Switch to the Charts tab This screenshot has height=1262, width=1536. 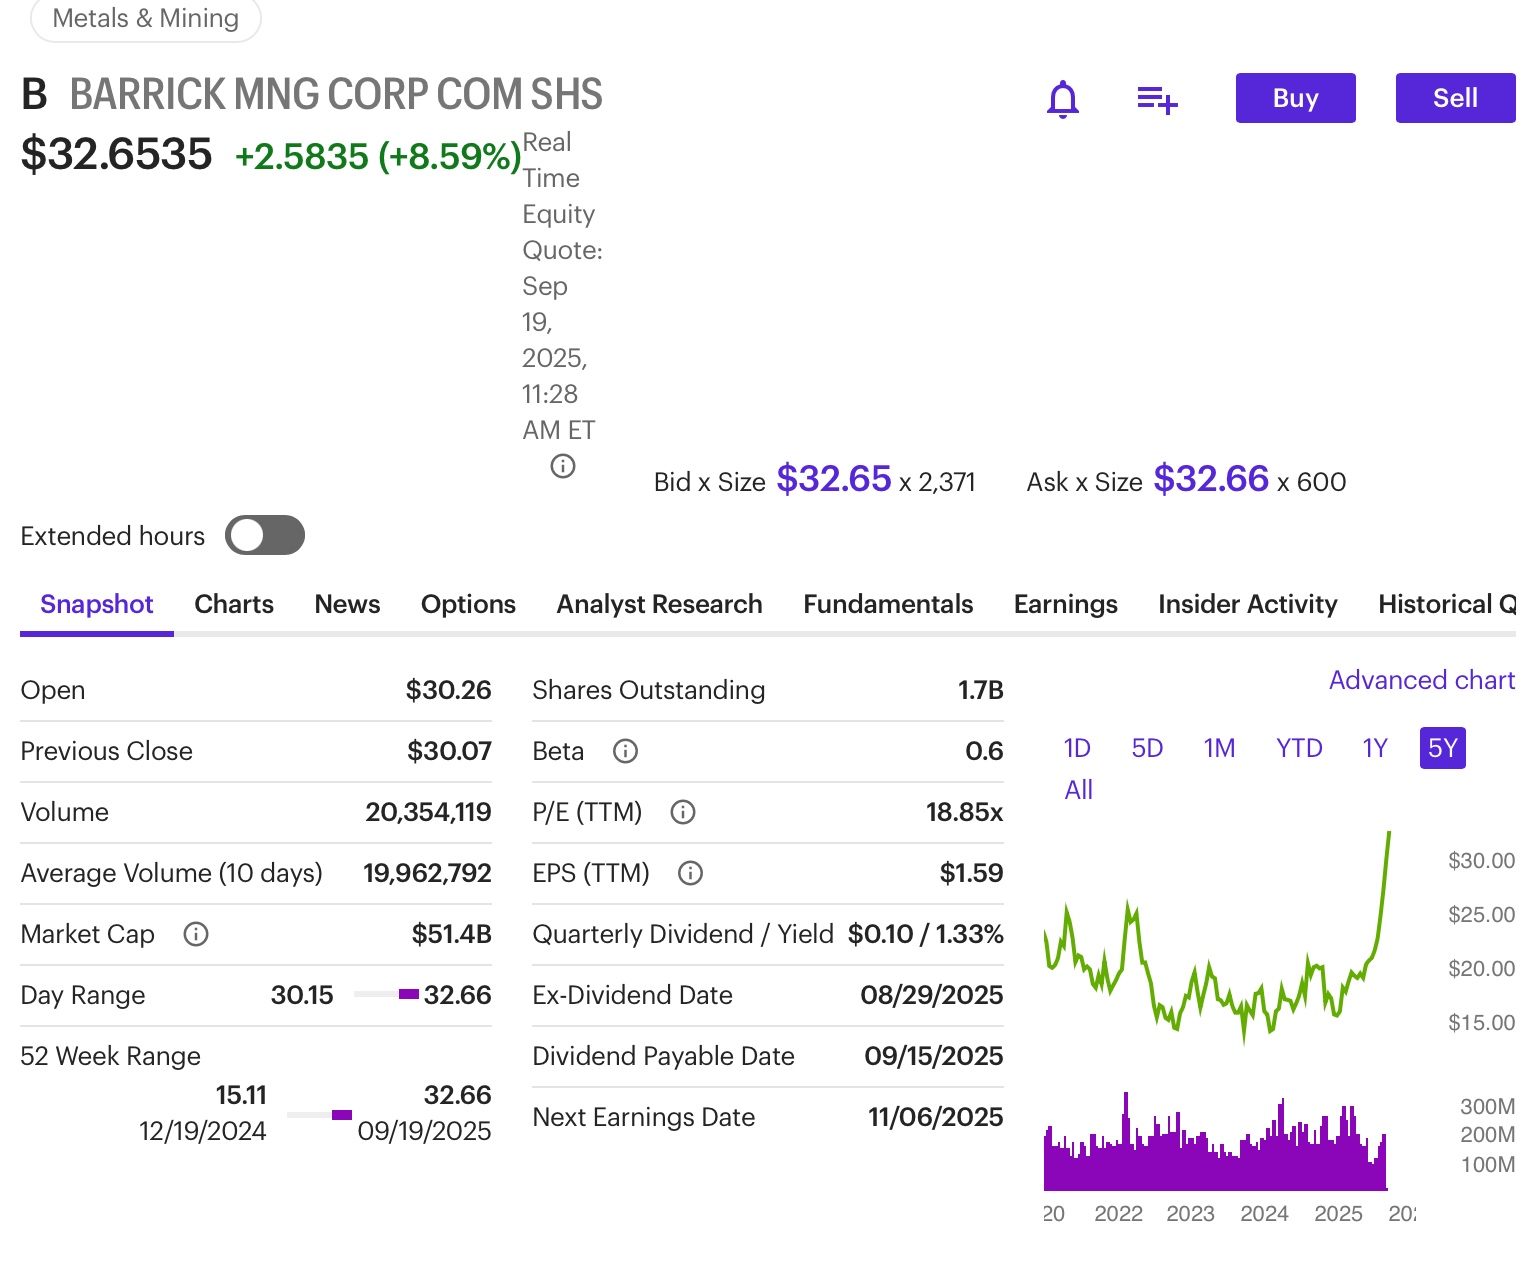(234, 604)
